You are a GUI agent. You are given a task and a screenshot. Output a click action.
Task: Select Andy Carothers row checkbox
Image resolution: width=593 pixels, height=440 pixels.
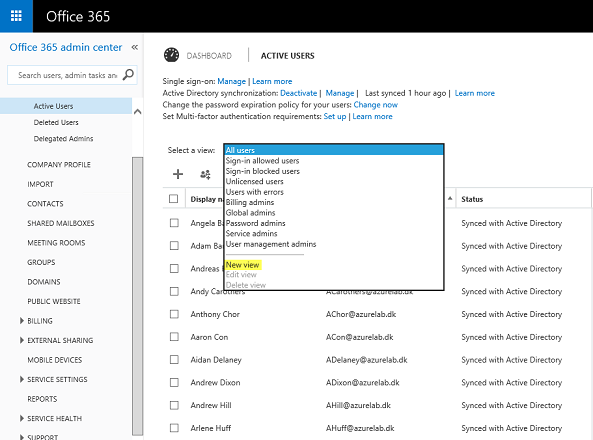174,291
